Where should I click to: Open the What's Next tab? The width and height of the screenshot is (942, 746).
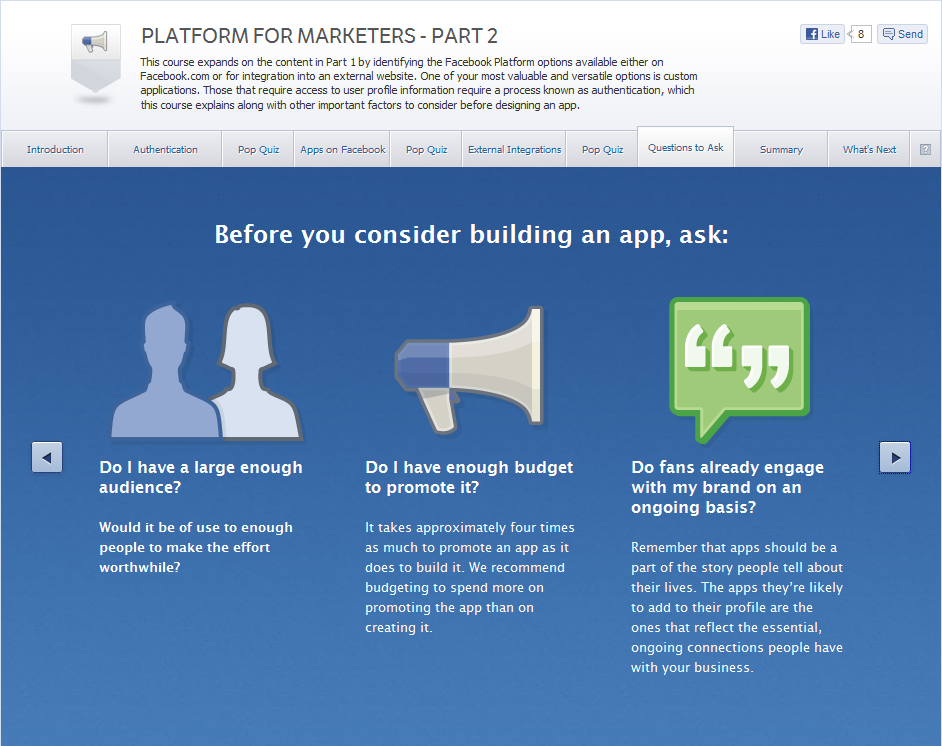pyautogui.click(x=869, y=149)
